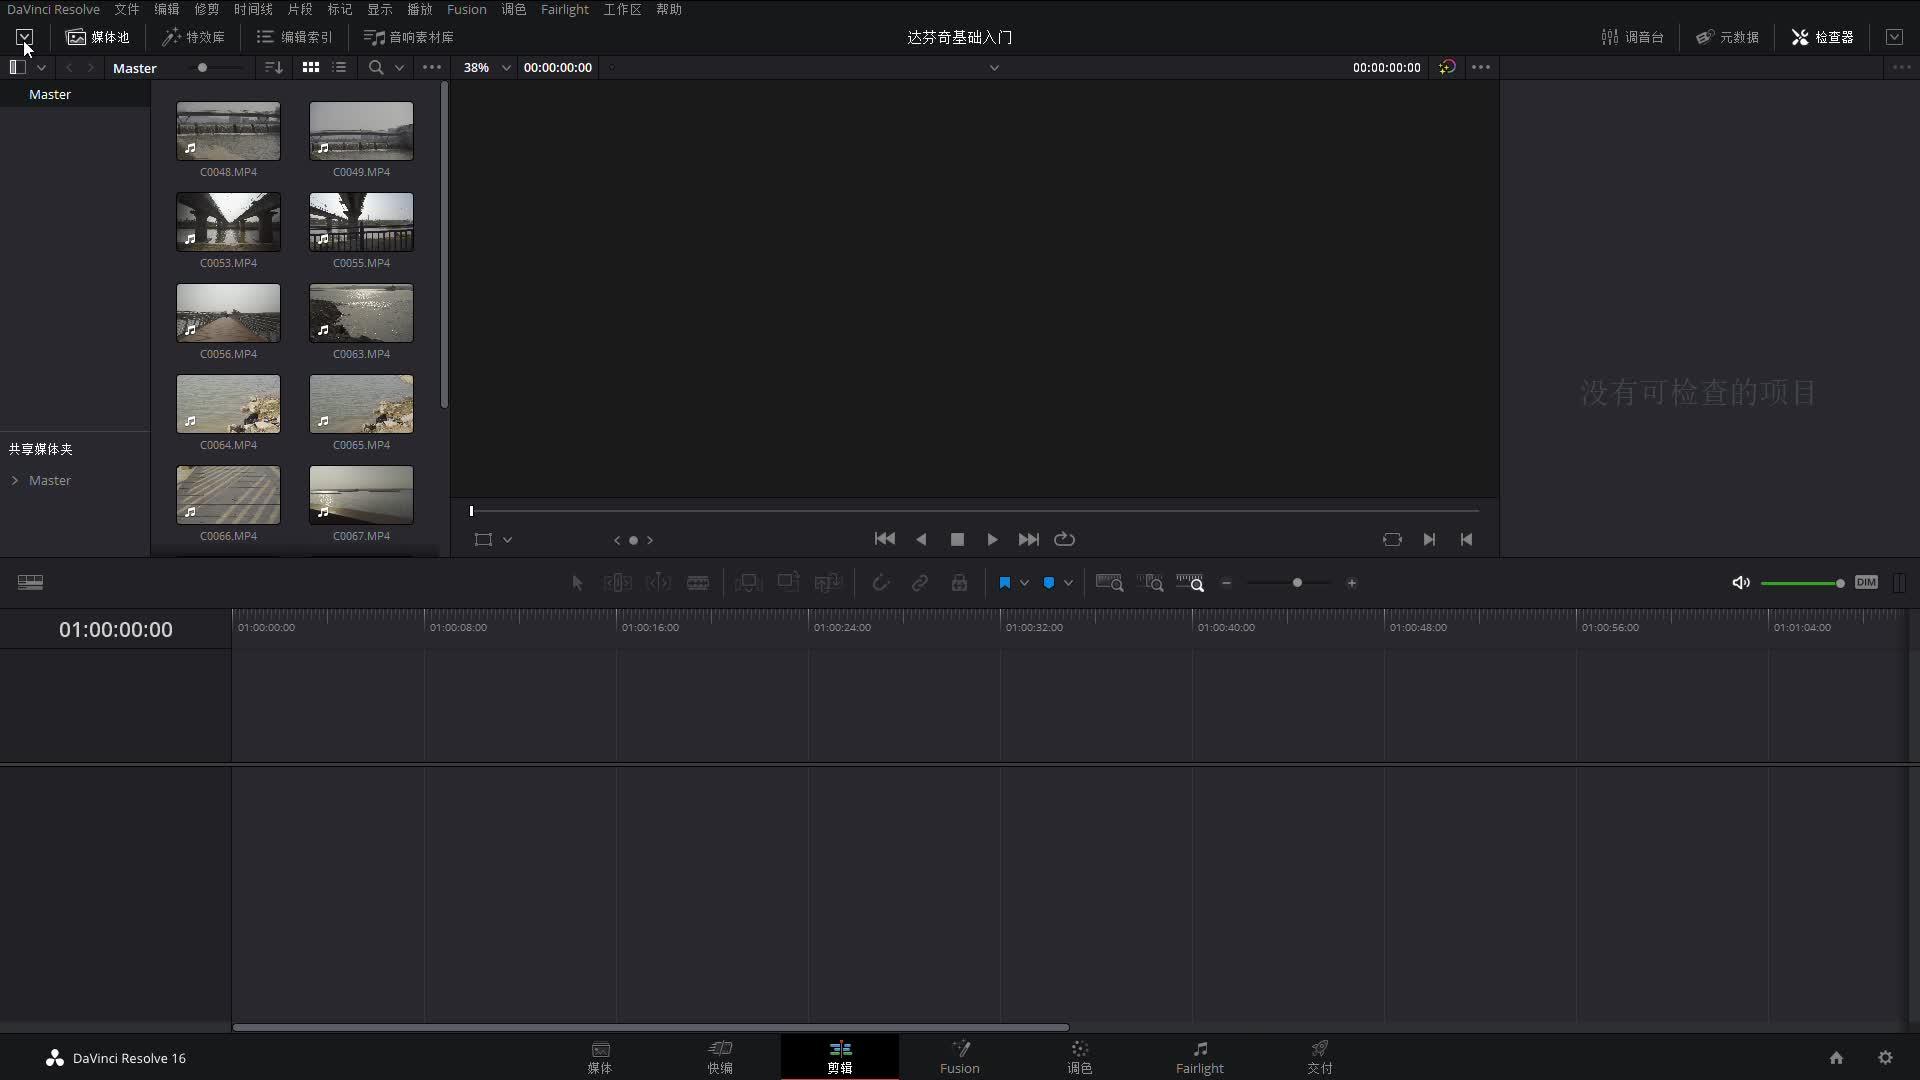This screenshot has width=1920, height=1080.
Task: Open the flag color dropdown arrow
Action: coord(1024,583)
